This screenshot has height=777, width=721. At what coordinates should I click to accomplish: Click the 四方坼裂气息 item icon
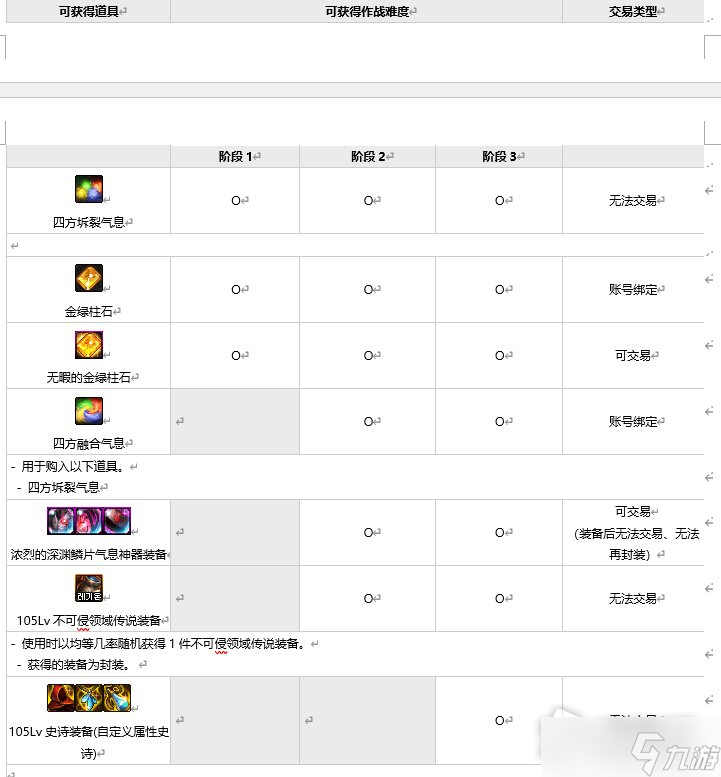pos(89,189)
